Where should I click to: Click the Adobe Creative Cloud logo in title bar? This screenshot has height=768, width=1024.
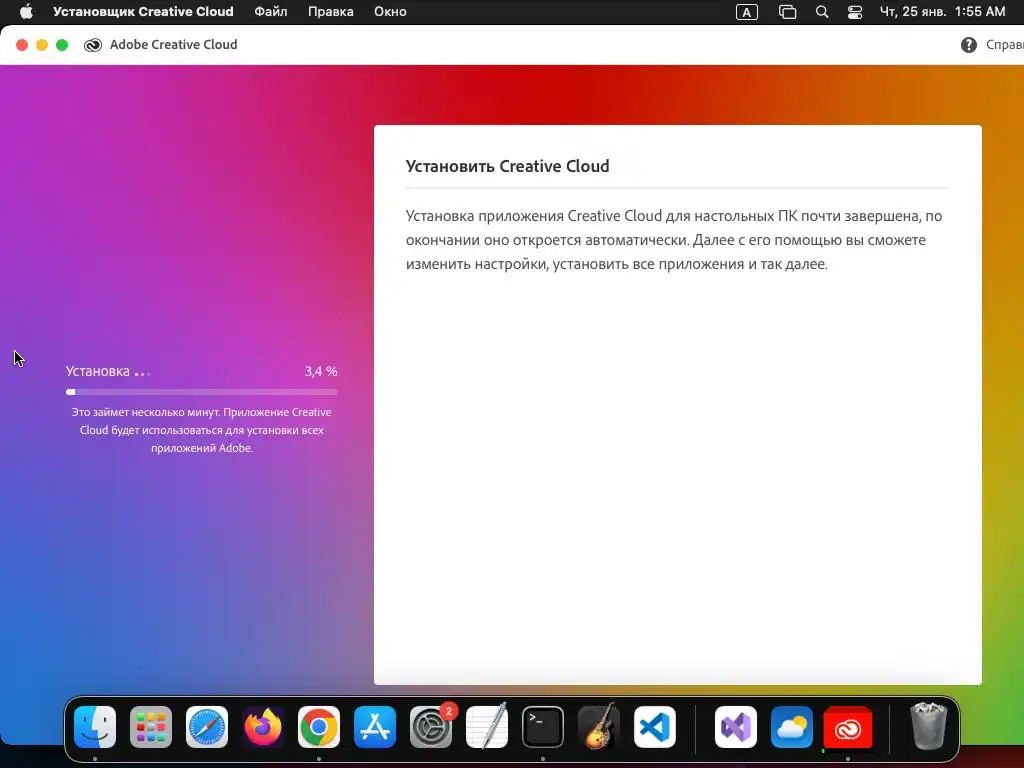93,45
